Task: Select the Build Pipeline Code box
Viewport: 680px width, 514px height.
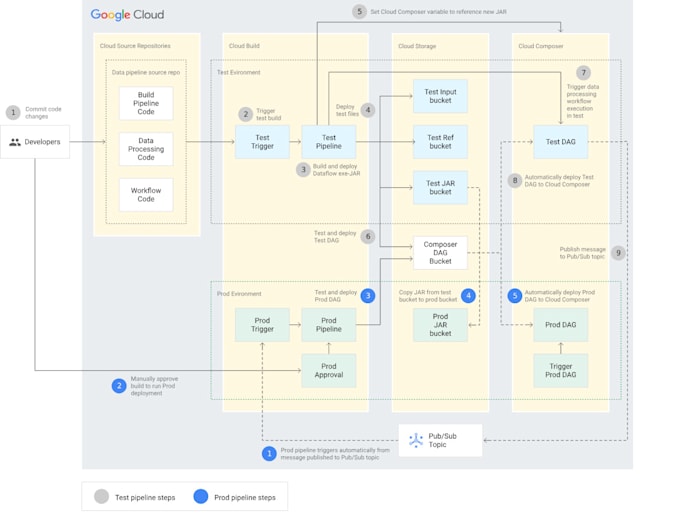Action: tap(146, 103)
